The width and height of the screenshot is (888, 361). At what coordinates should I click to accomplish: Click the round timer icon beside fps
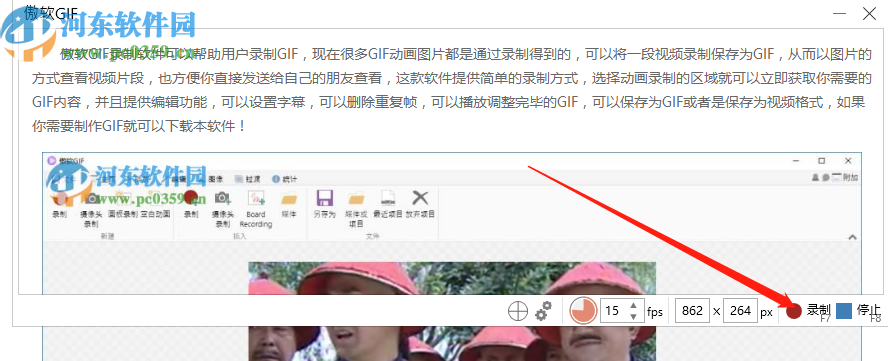(583, 311)
